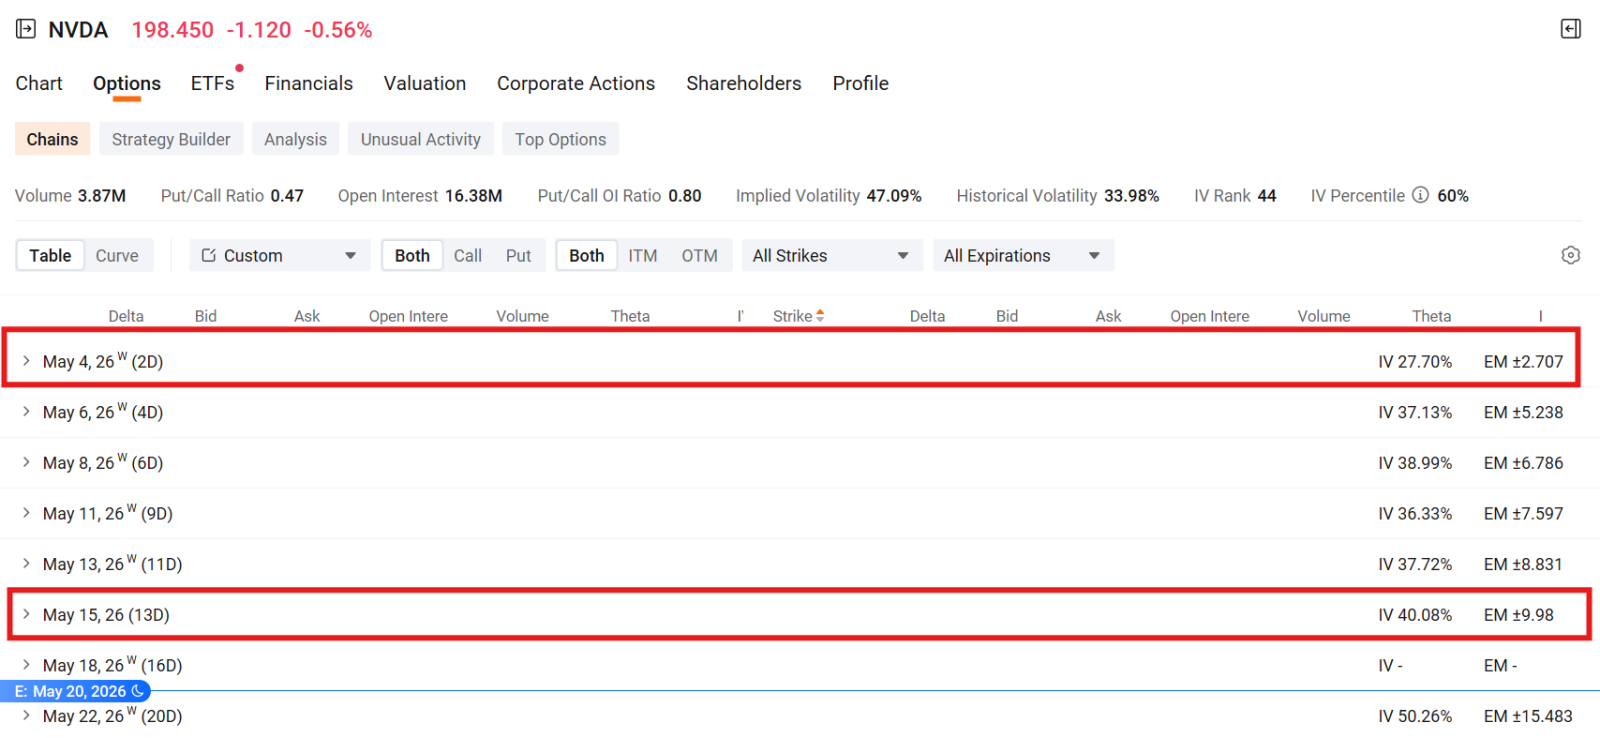Viewport: 1600px width, 738px height.
Task: Click the Open Interest 16.38M stat
Action: [420, 195]
